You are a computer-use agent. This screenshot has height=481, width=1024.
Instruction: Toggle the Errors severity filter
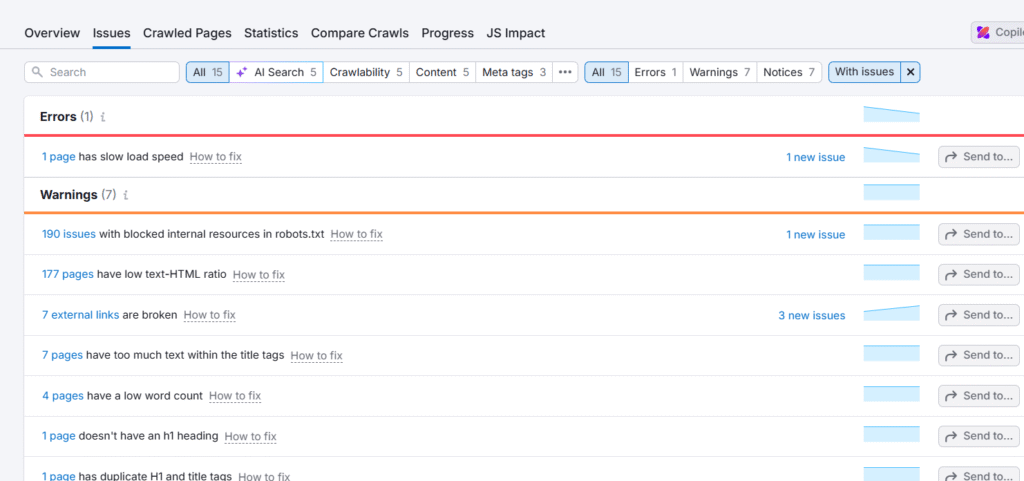[655, 72]
